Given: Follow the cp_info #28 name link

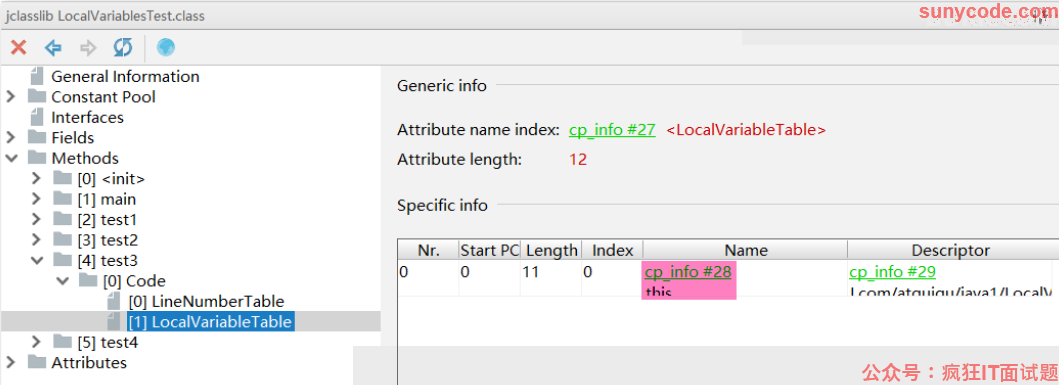Looking at the screenshot, I should pyautogui.click(x=688, y=272).
